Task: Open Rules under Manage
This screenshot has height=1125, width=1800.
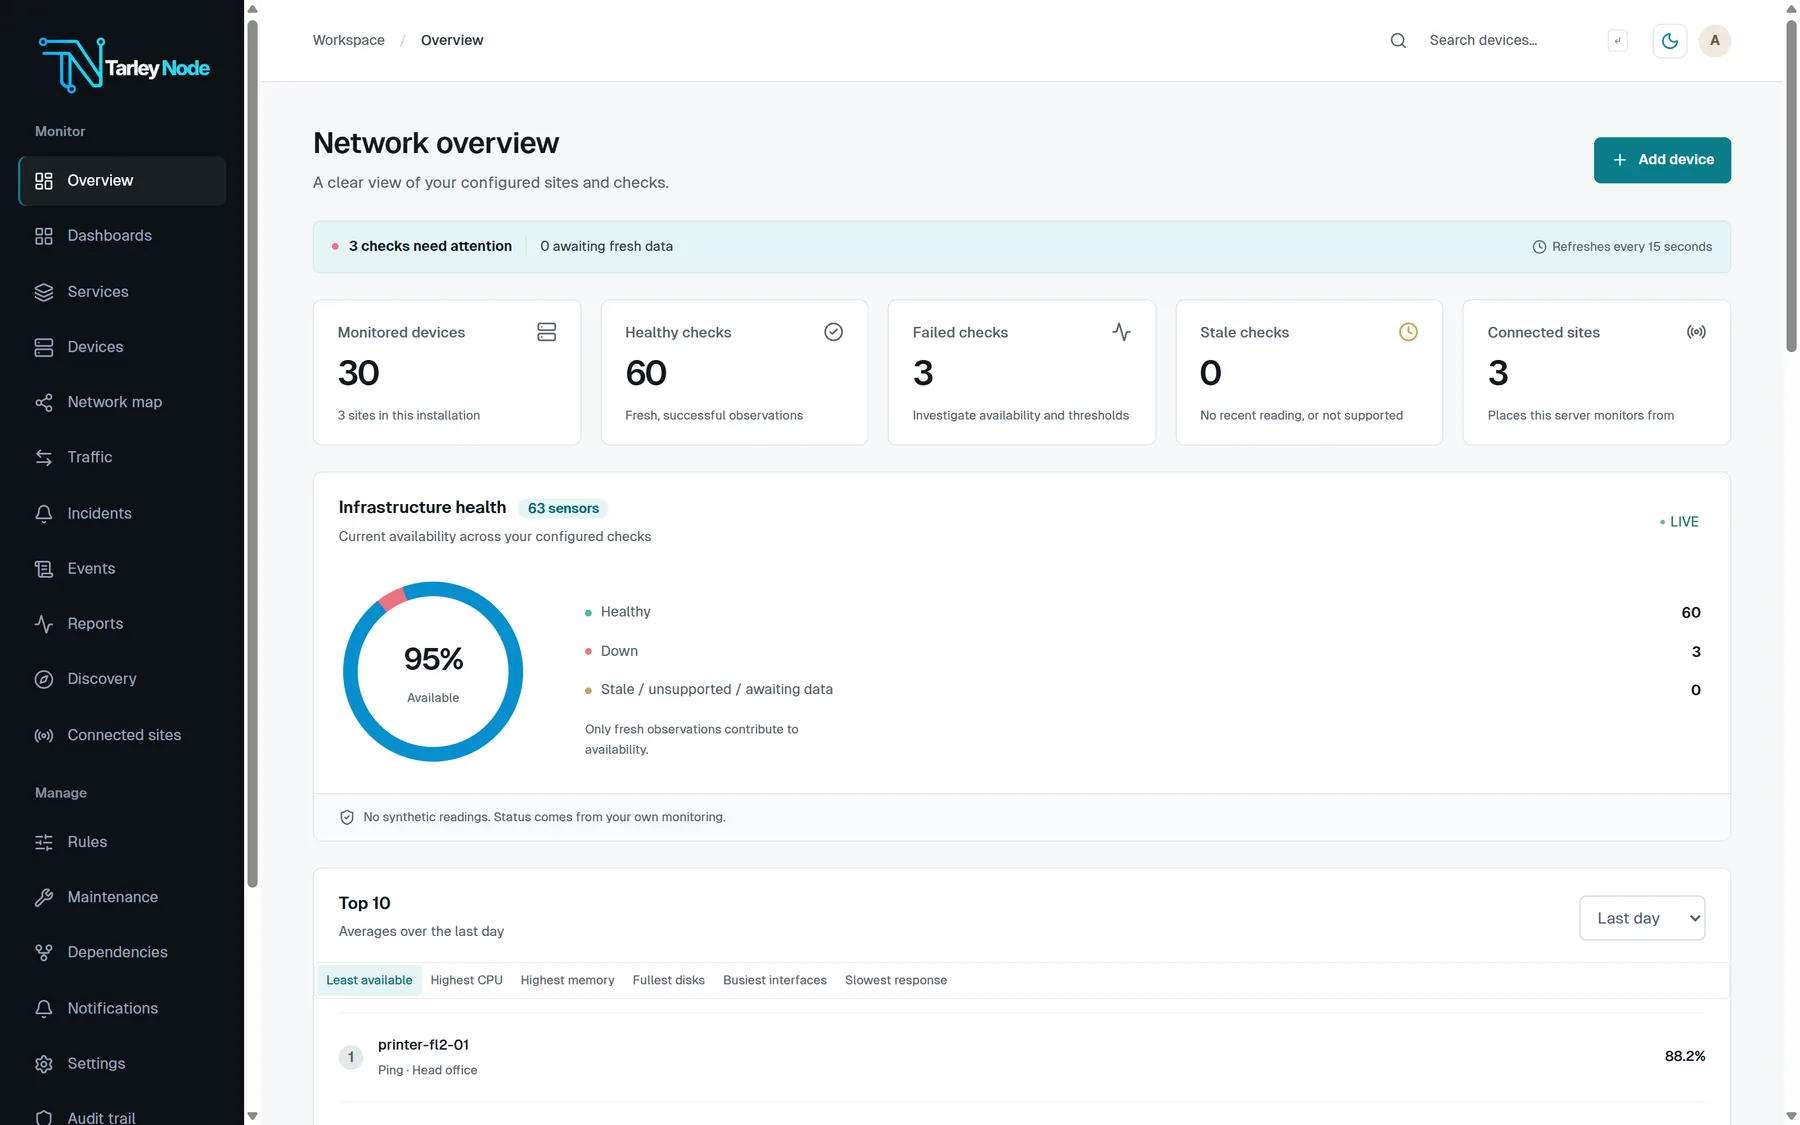Action: 122,842
